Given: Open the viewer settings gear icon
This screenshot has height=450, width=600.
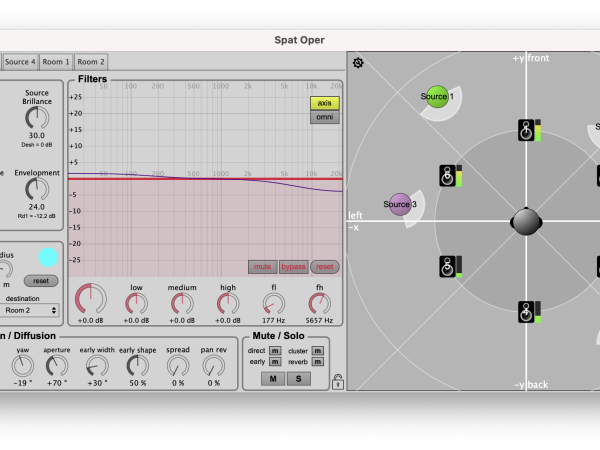Looking at the screenshot, I should point(358,63).
